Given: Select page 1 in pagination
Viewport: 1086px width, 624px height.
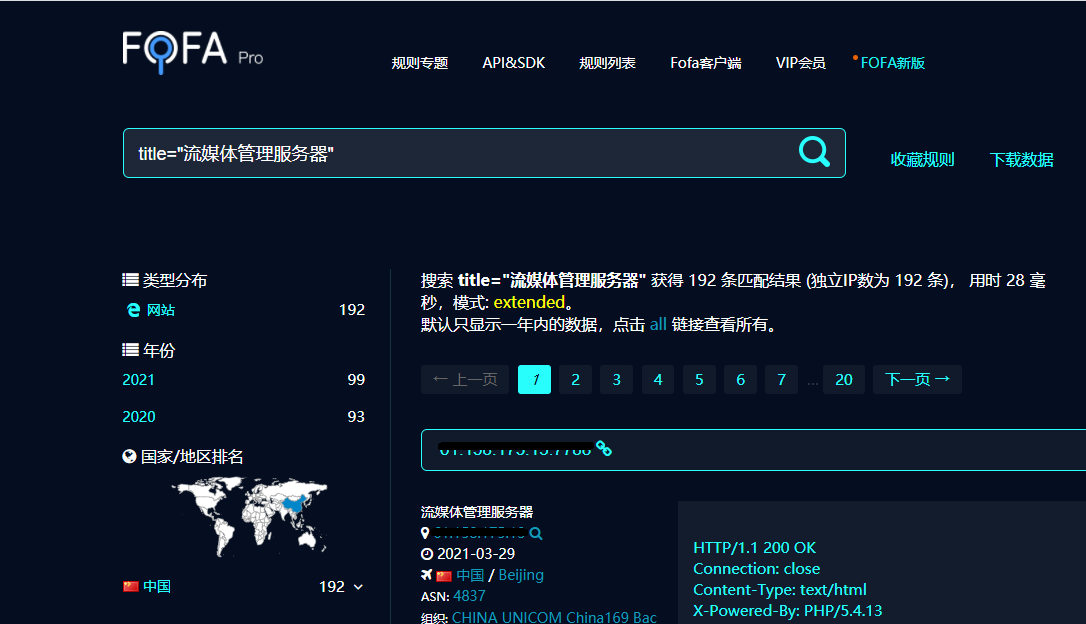Looking at the screenshot, I should click(x=535, y=380).
